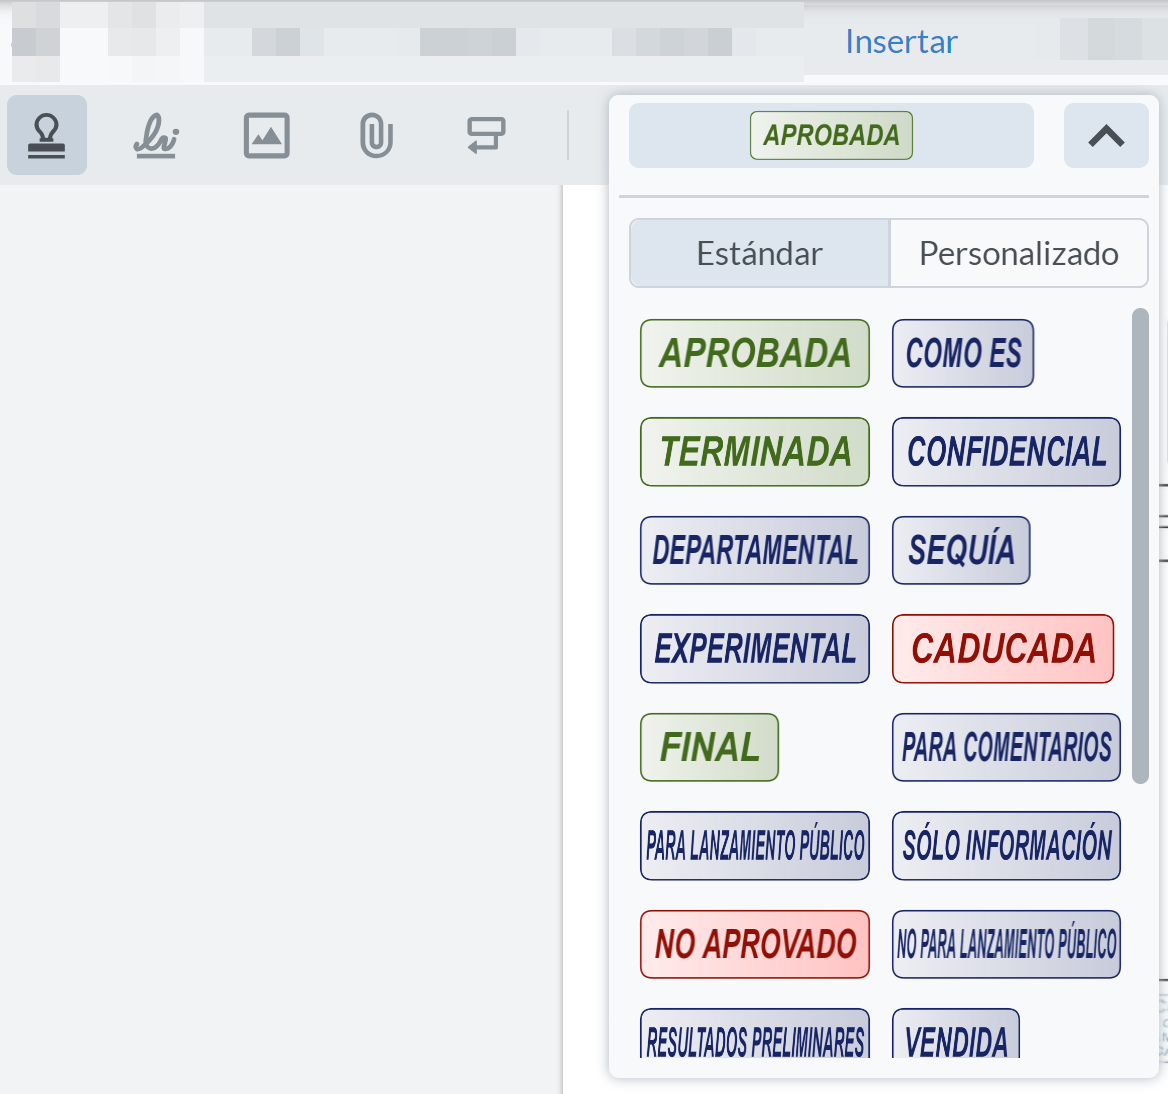Viewport: 1168px width, 1094px height.
Task: Pick the NO PARA LANZAMIENTO PÚBLICO stamp
Action: click(1006, 944)
